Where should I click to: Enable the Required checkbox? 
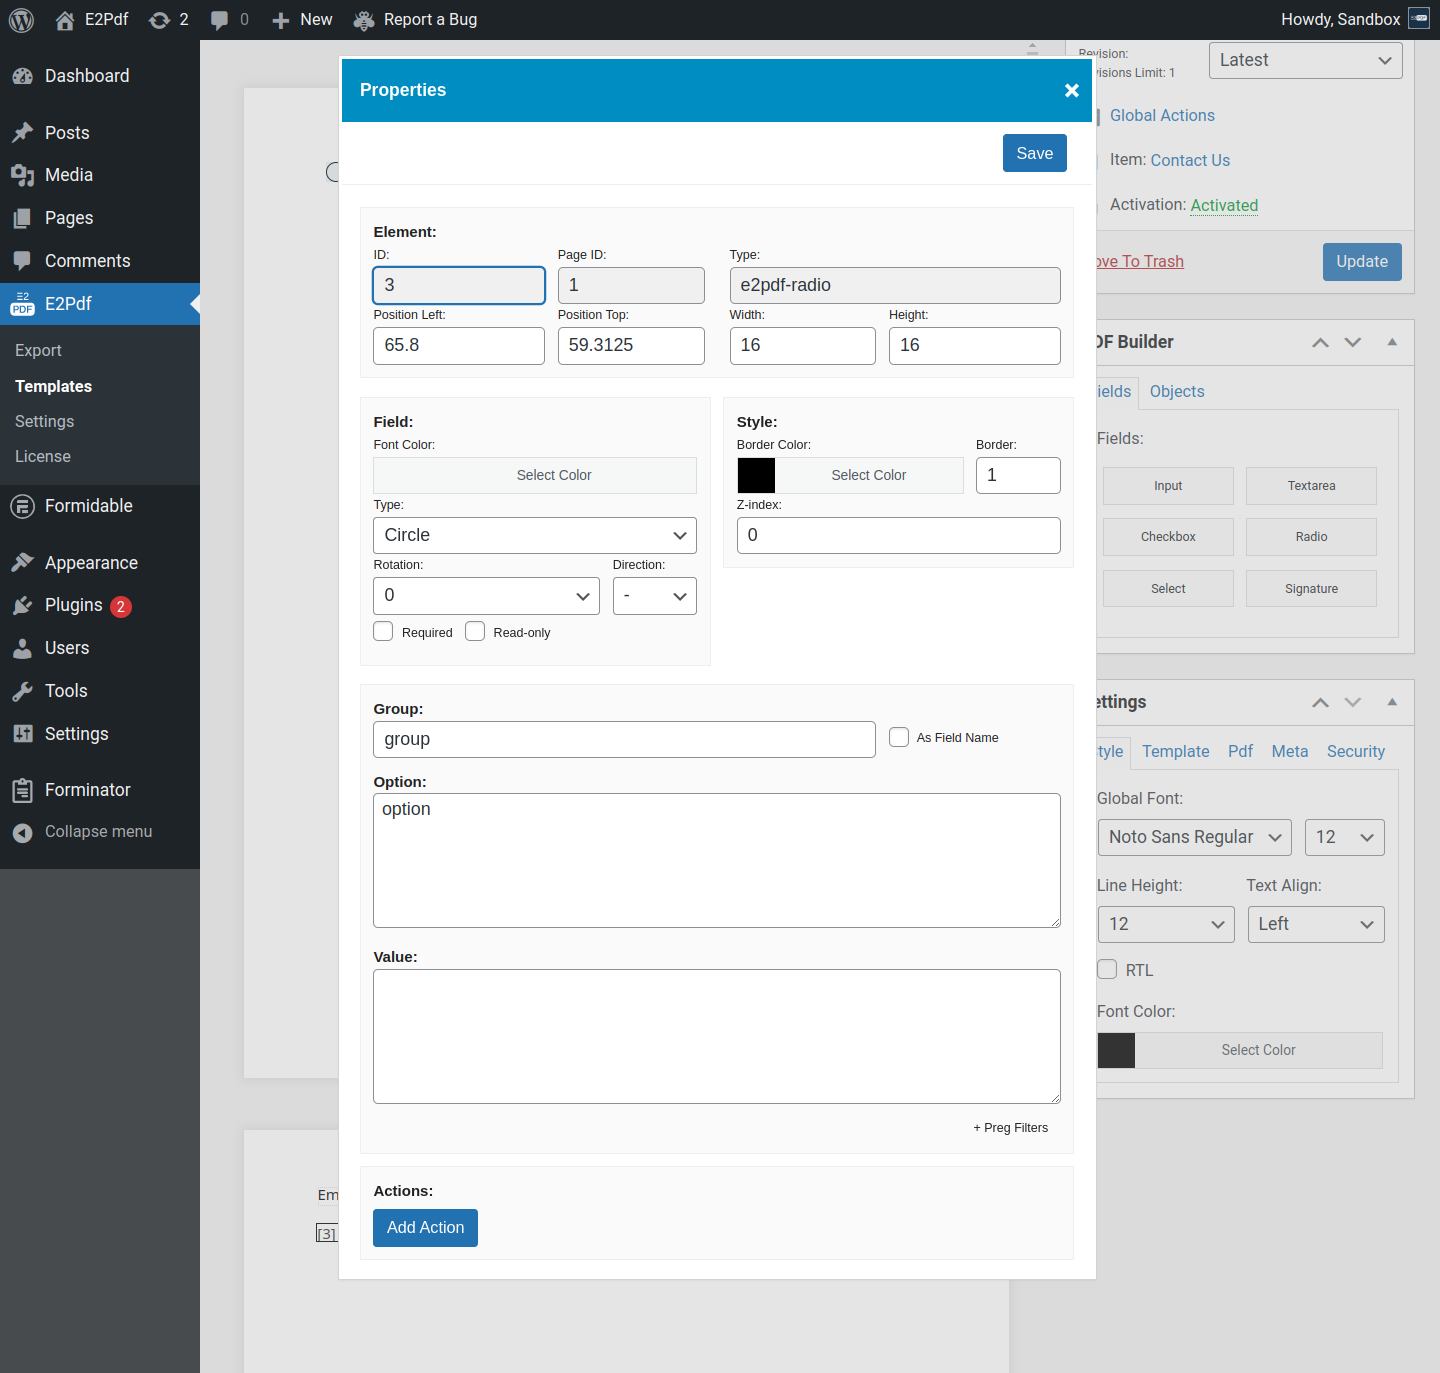[383, 631]
